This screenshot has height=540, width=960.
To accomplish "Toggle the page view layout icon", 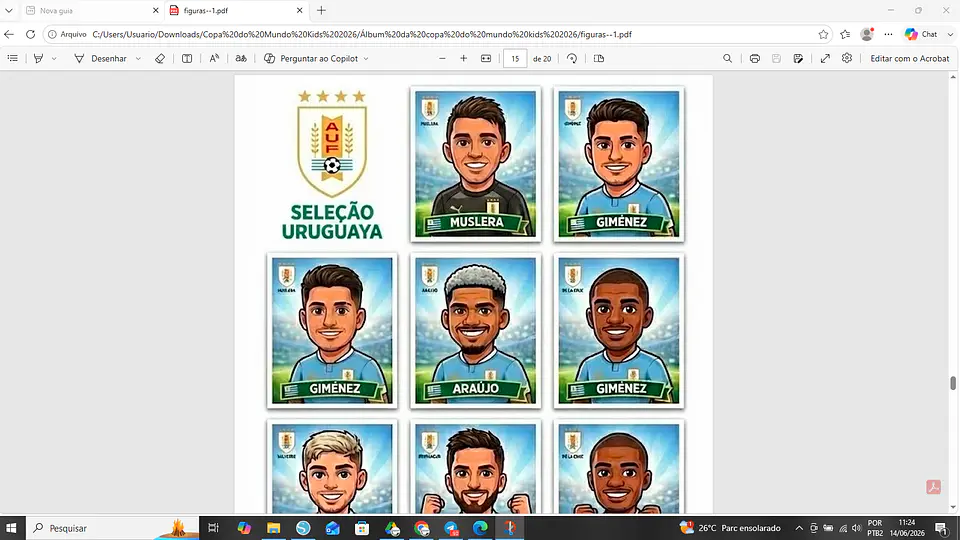I will click(599, 58).
